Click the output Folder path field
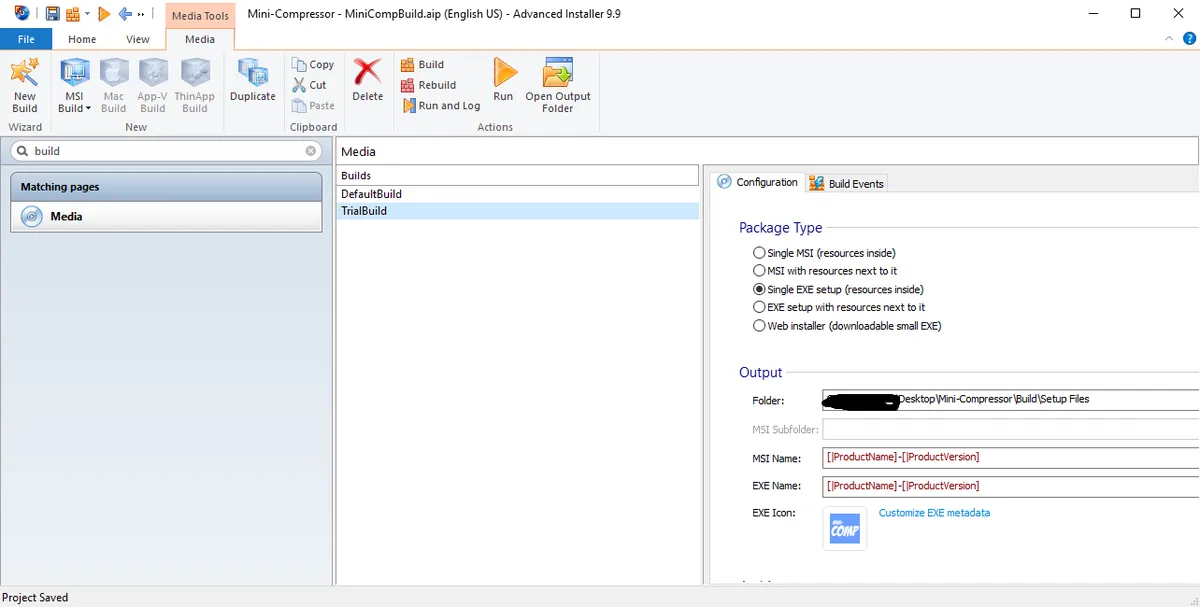The width and height of the screenshot is (1200, 607). click(1010, 400)
